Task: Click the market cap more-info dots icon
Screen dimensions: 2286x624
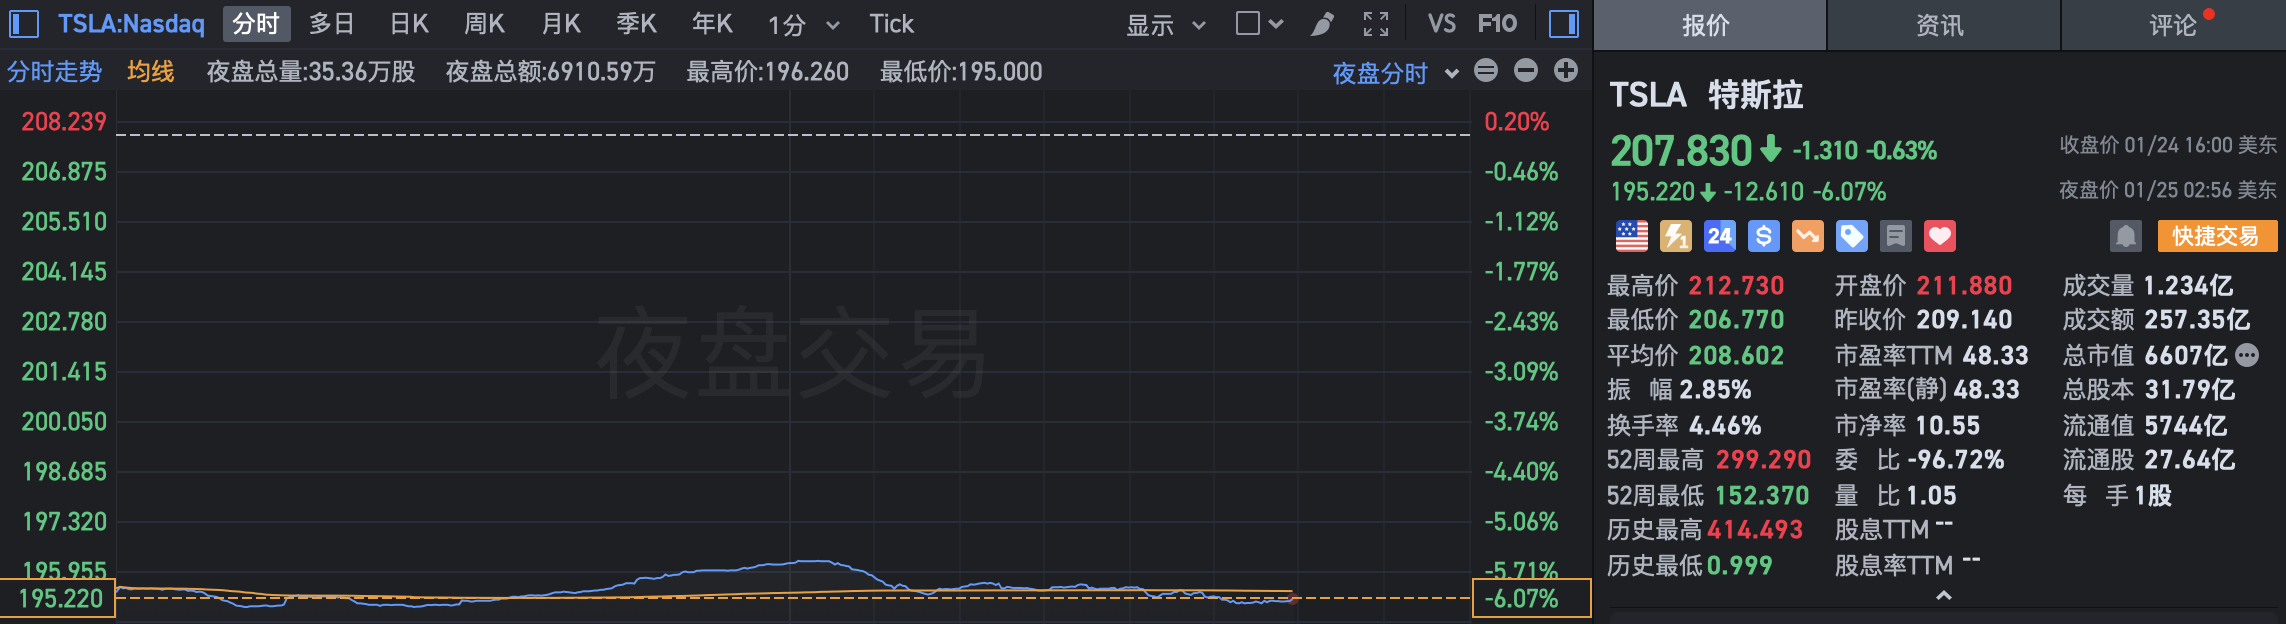Action: [x=2247, y=355]
